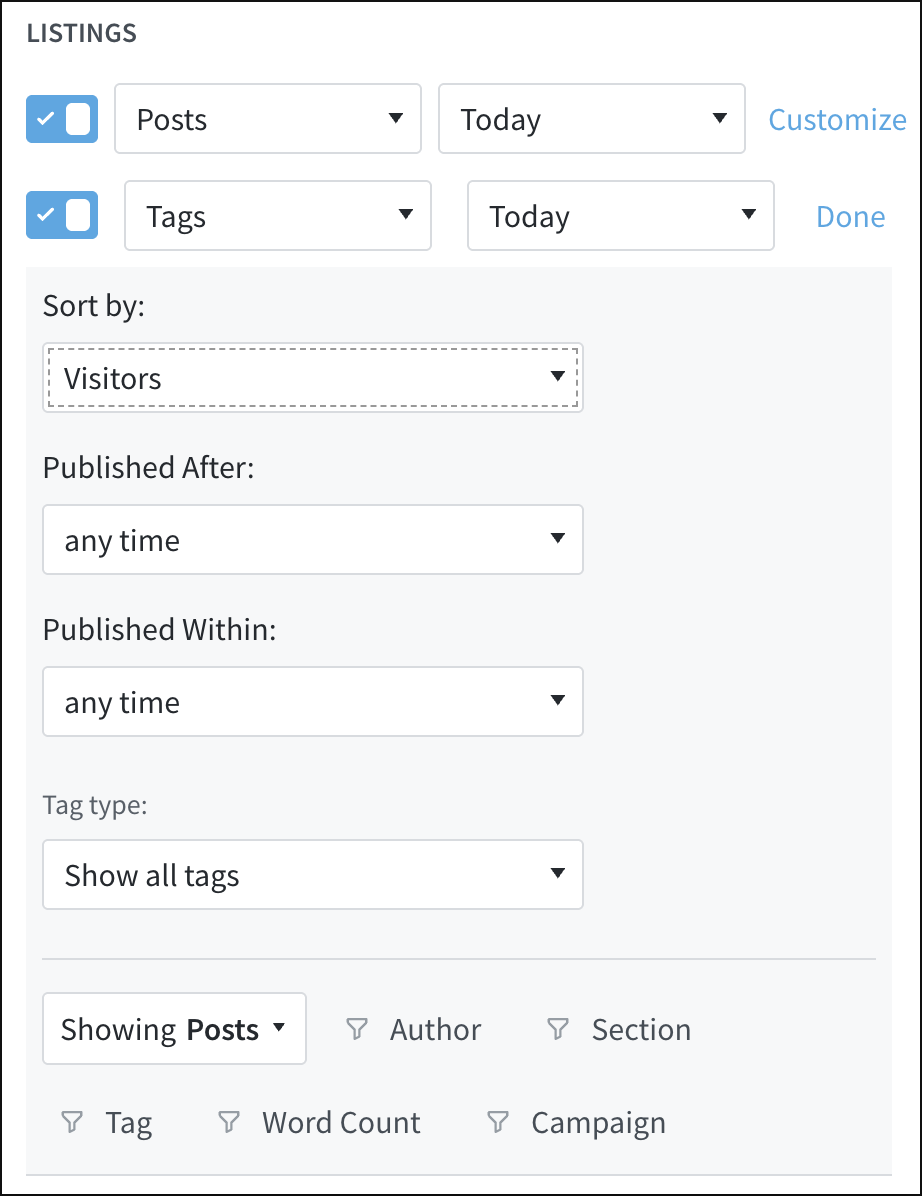This screenshot has height=1196, width=922.
Task: Click the filter icon beside Tag
Action: (72, 1122)
